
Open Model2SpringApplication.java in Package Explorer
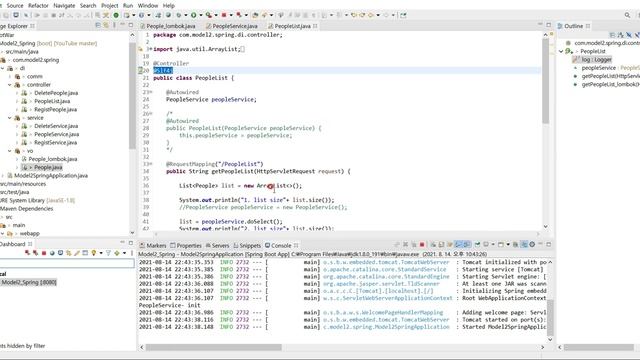click(51, 176)
